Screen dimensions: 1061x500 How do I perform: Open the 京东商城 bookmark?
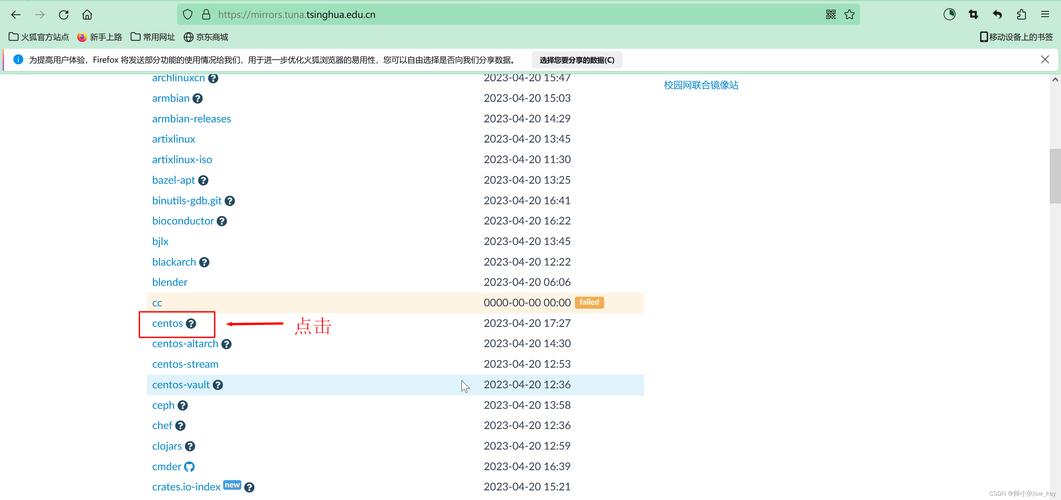[206, 37]
